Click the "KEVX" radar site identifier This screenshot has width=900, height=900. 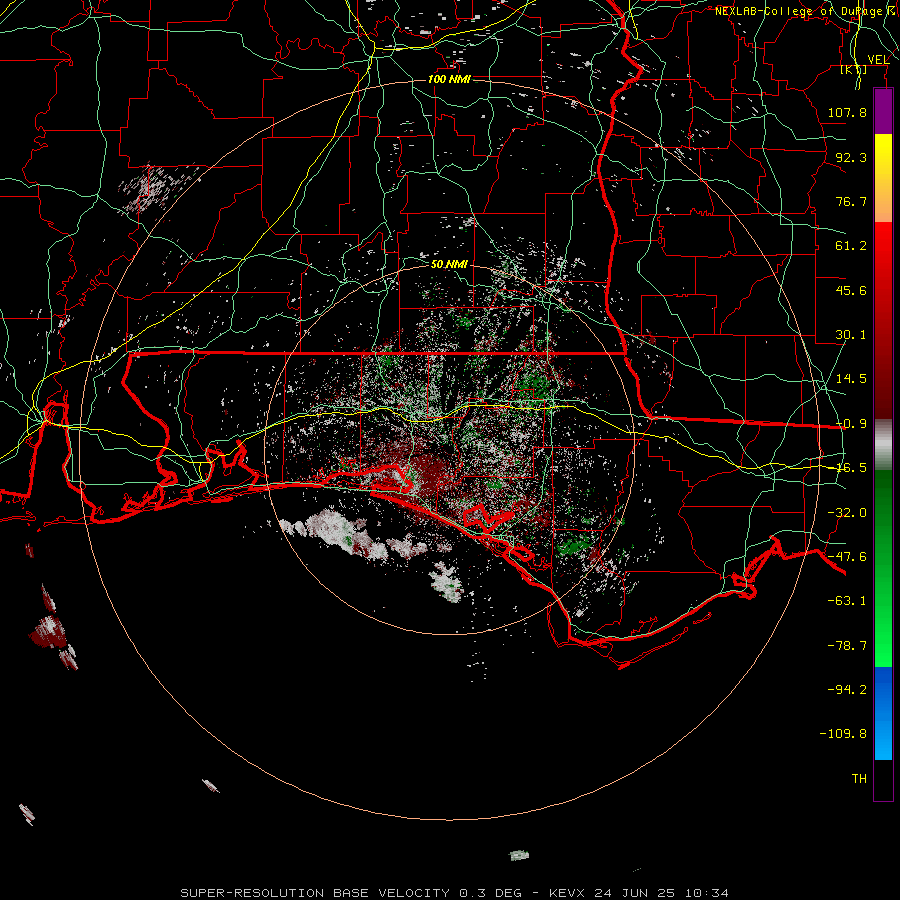point(567,893)
